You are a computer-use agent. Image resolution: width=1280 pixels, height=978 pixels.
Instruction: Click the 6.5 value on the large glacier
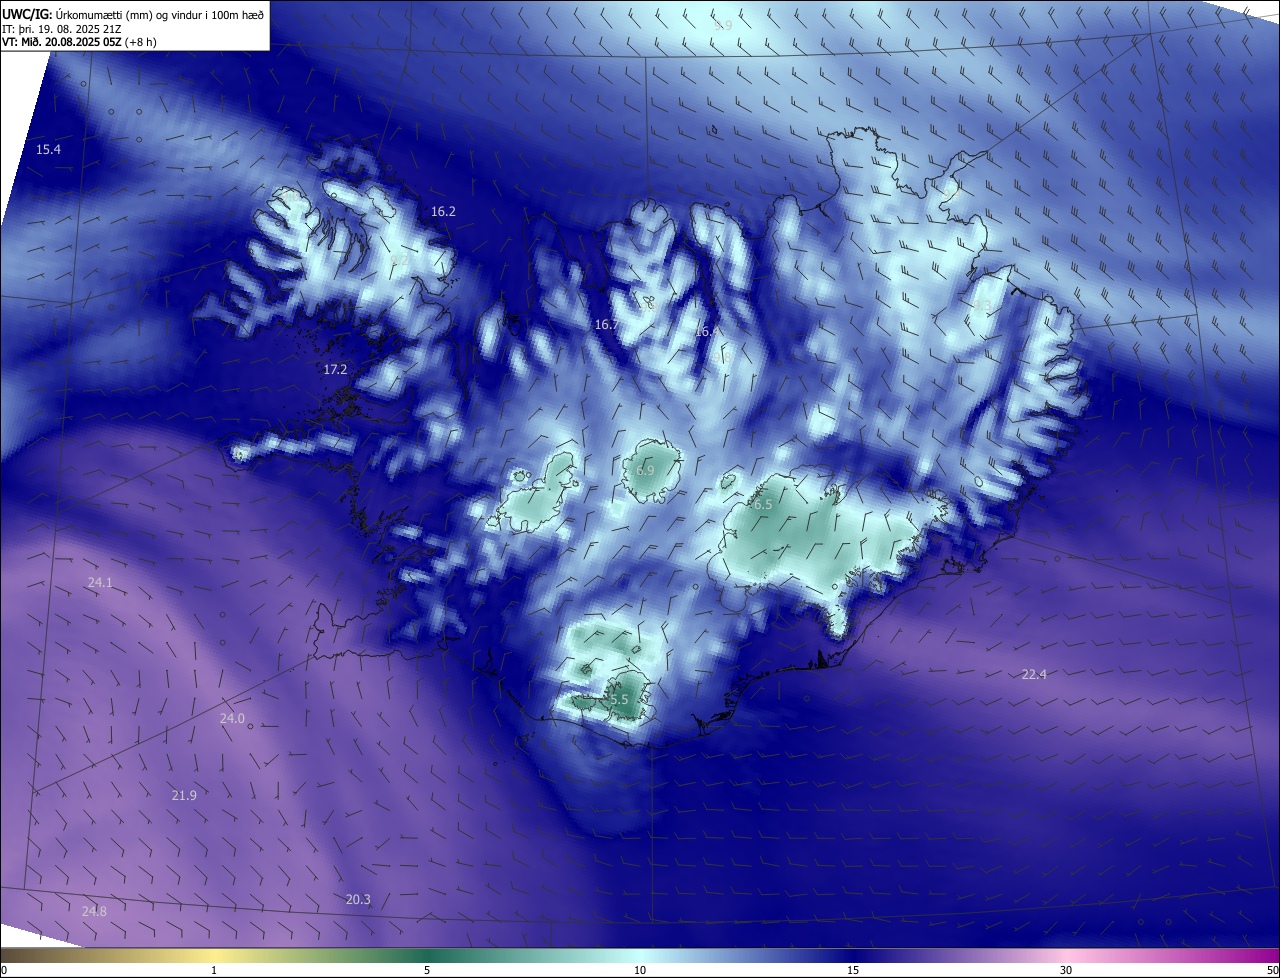763,505
